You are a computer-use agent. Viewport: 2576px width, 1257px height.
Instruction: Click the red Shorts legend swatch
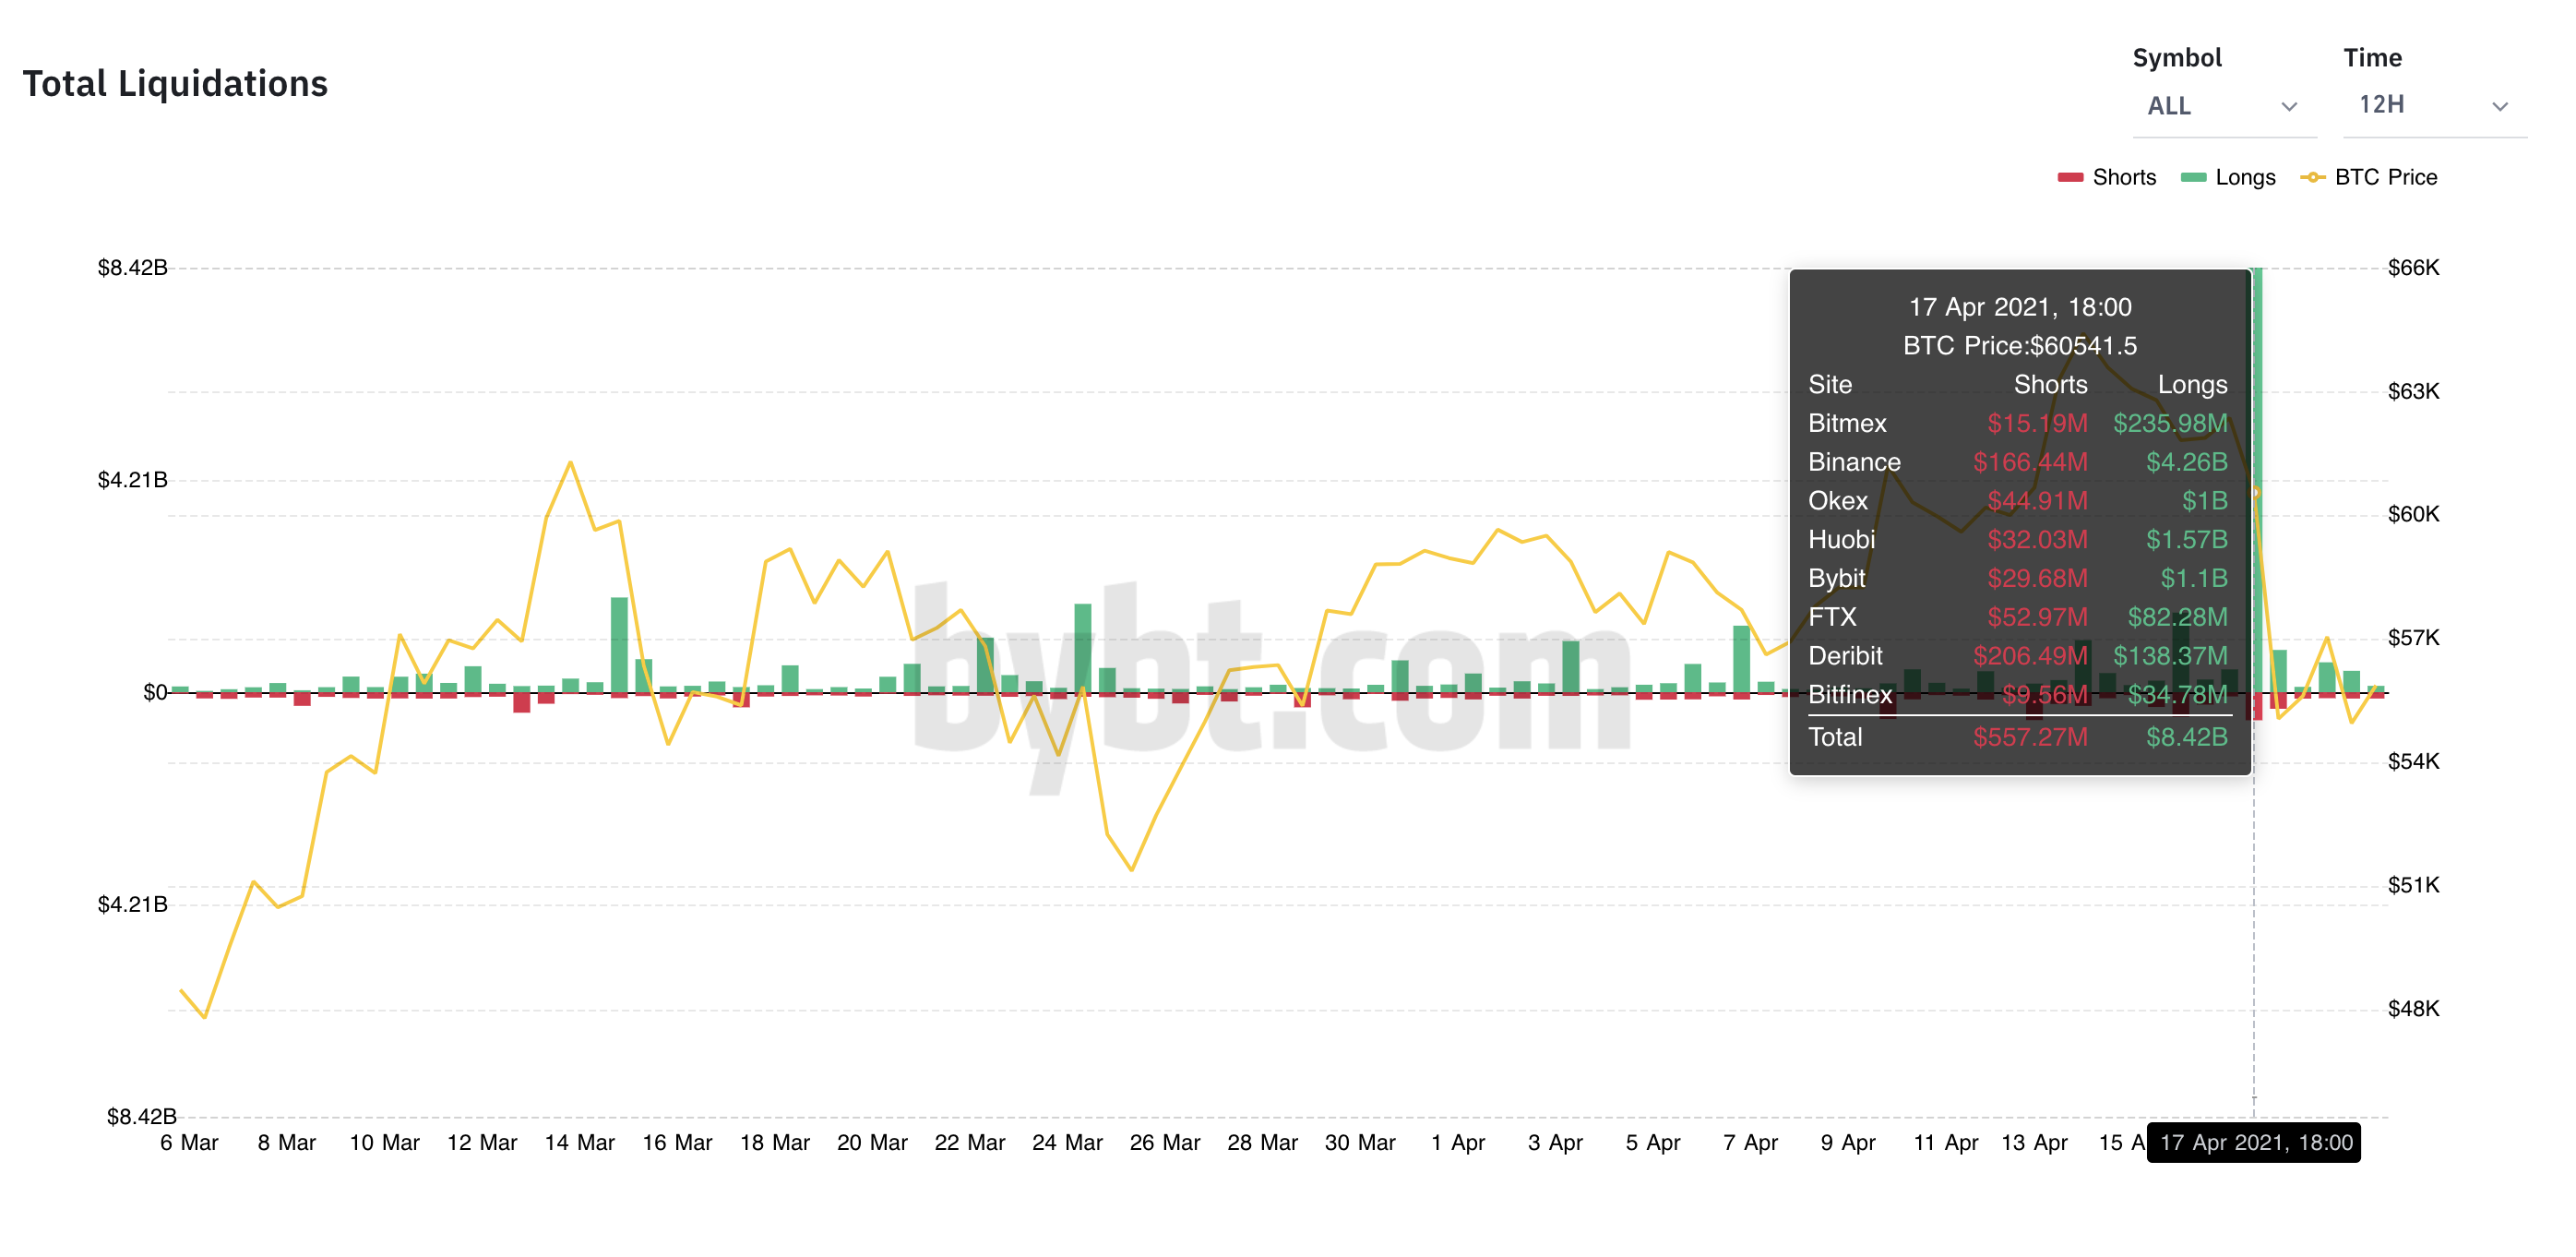coord(2070,177)
